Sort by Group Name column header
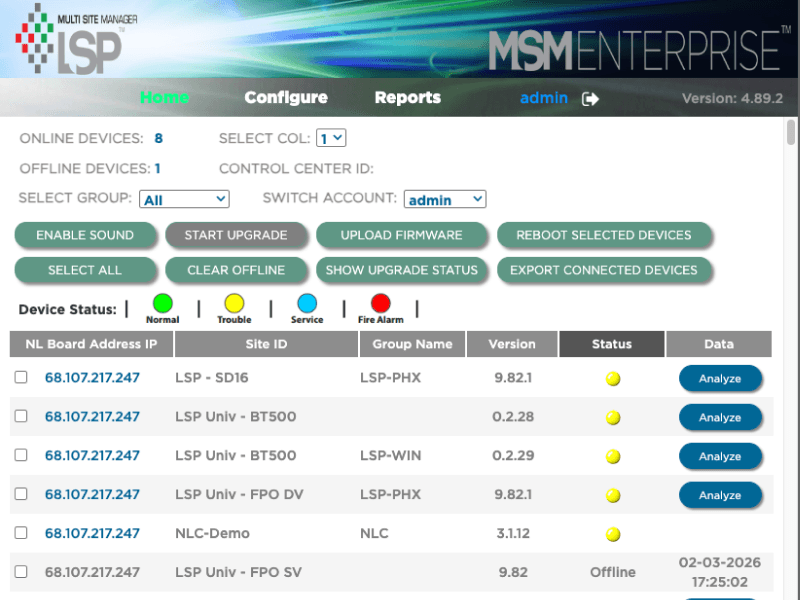The height and width of the screenshot is (600, 800). (412, 344)
